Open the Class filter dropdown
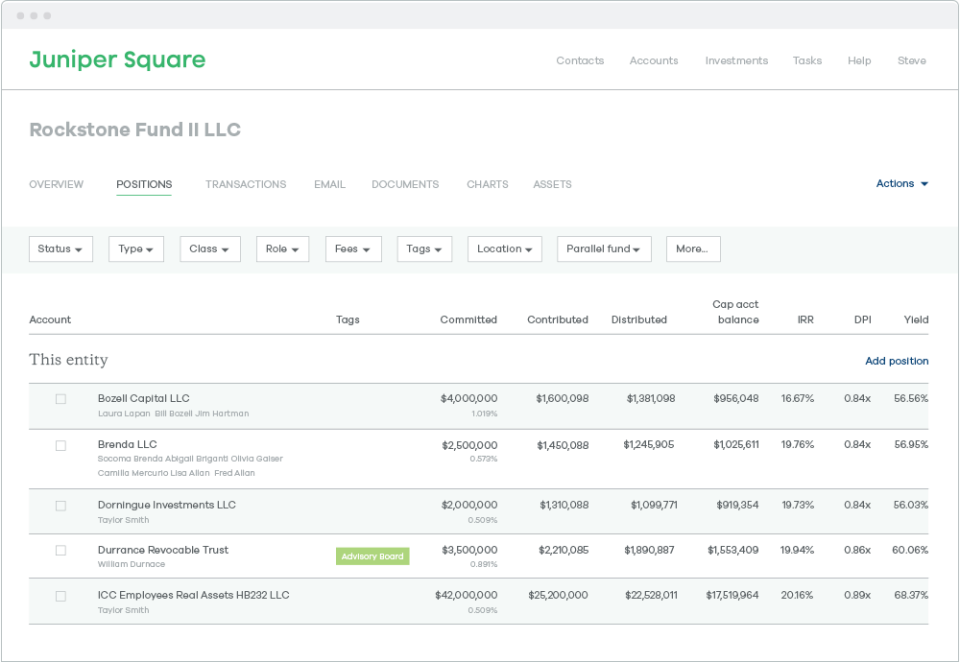 (210, 249)
